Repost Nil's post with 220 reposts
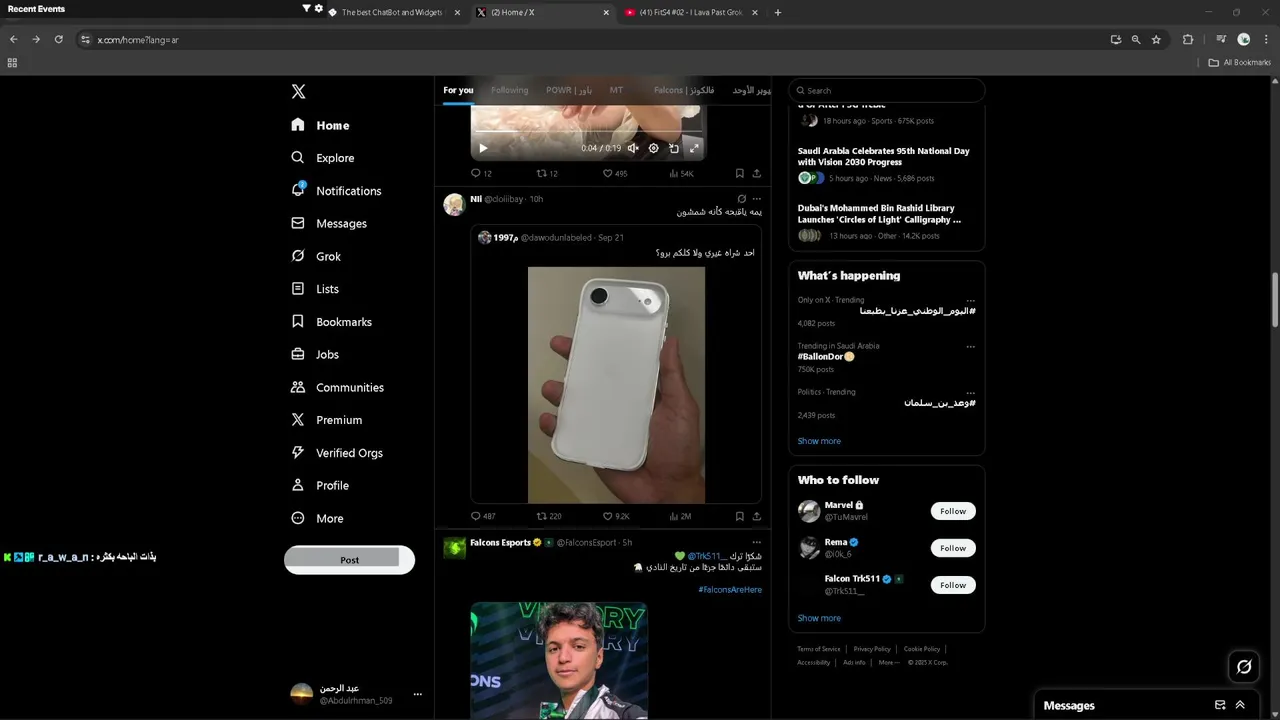Image resolution: width=1280 pixels, height=720 pixels. (x=549, y=516)
